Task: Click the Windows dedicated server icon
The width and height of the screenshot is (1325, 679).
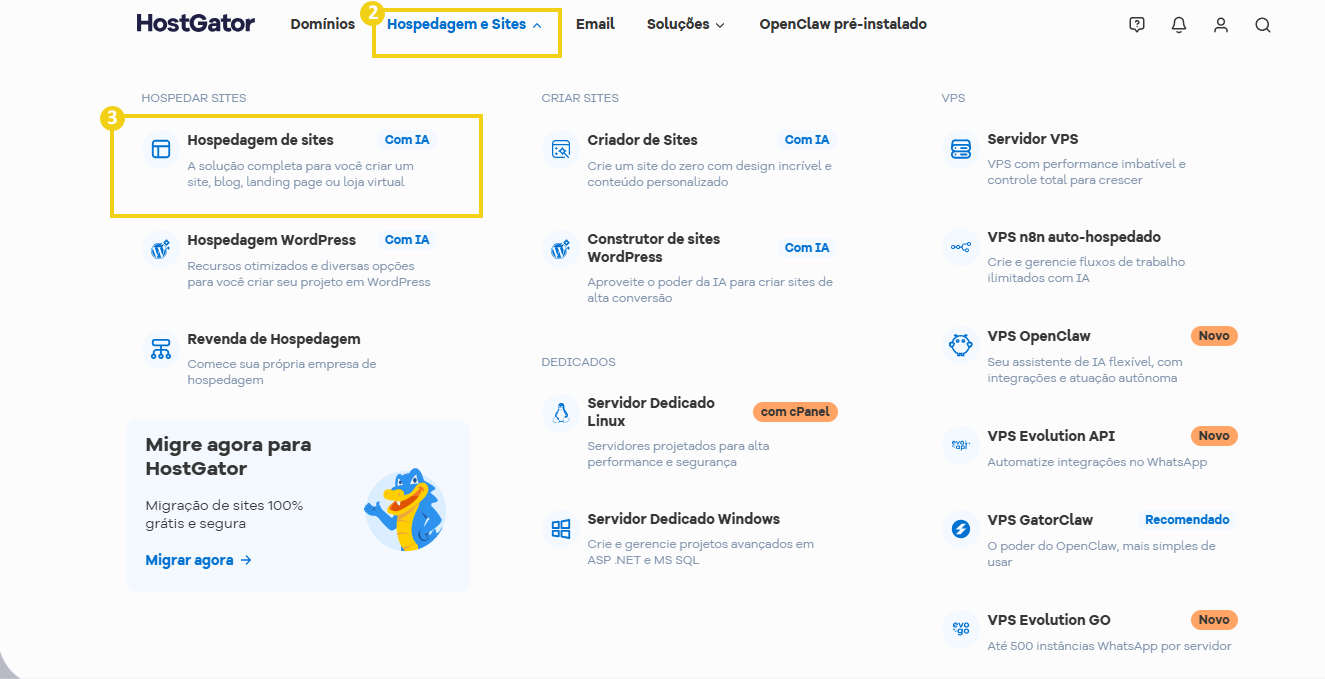Action: coord(561,528)
